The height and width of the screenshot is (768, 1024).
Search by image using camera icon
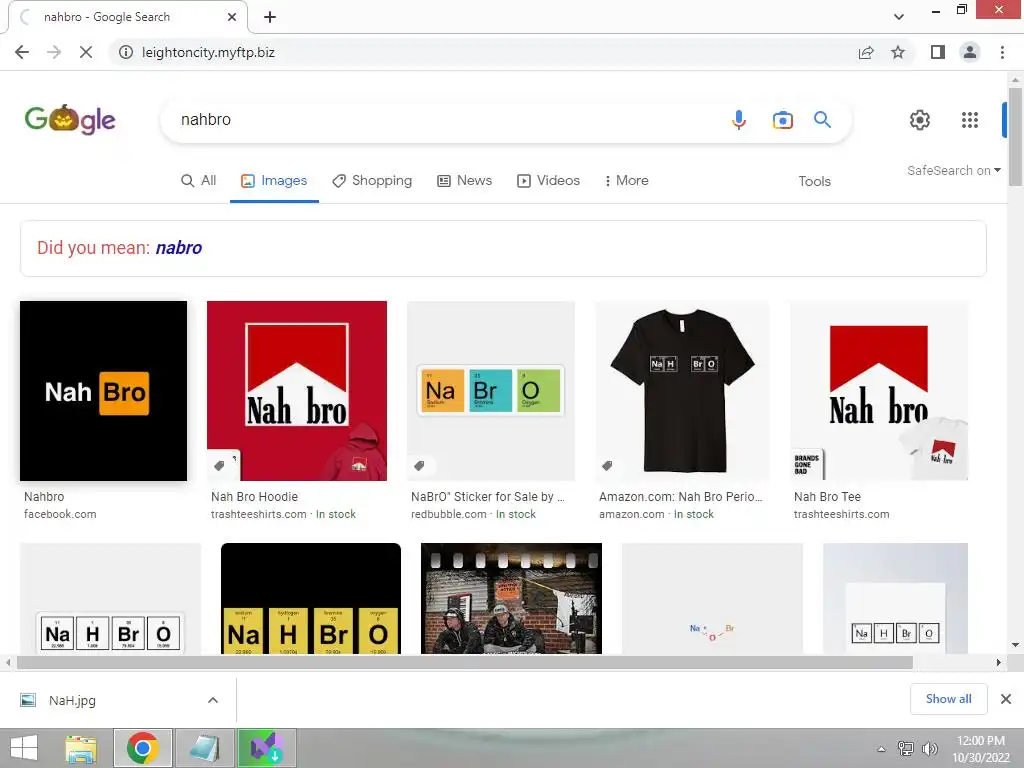tap(782, 120)
